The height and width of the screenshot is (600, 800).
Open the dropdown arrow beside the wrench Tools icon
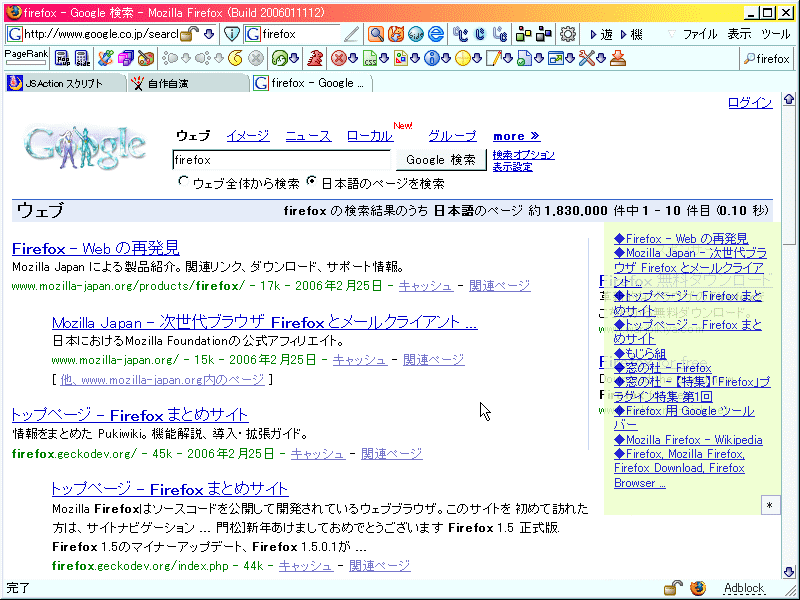click(x=601, y=59)
